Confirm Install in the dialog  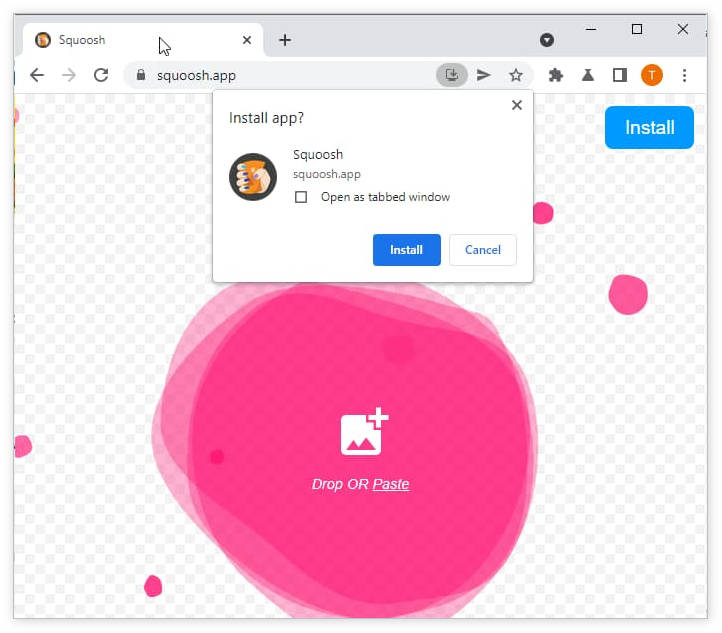(x=406, y=250)
